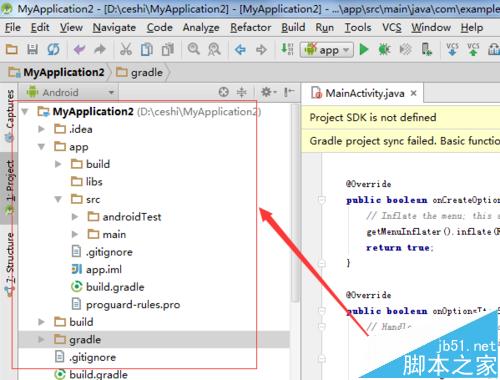Click the Open folder toolbar icon
The height and width of the screenshot is (380, 500).
coord(12,50)
